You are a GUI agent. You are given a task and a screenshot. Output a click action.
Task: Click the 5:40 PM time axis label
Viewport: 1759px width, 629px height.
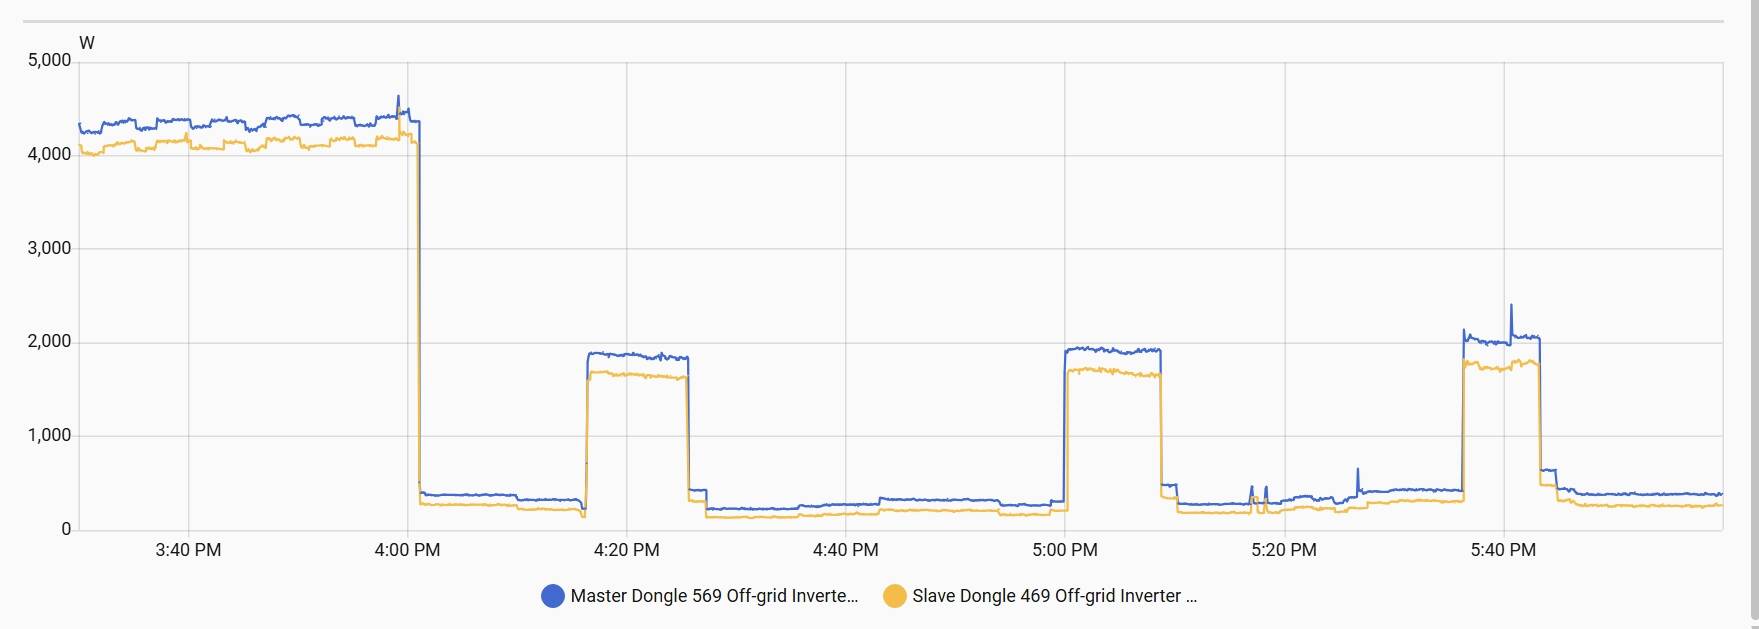[x=1502, y=550]
